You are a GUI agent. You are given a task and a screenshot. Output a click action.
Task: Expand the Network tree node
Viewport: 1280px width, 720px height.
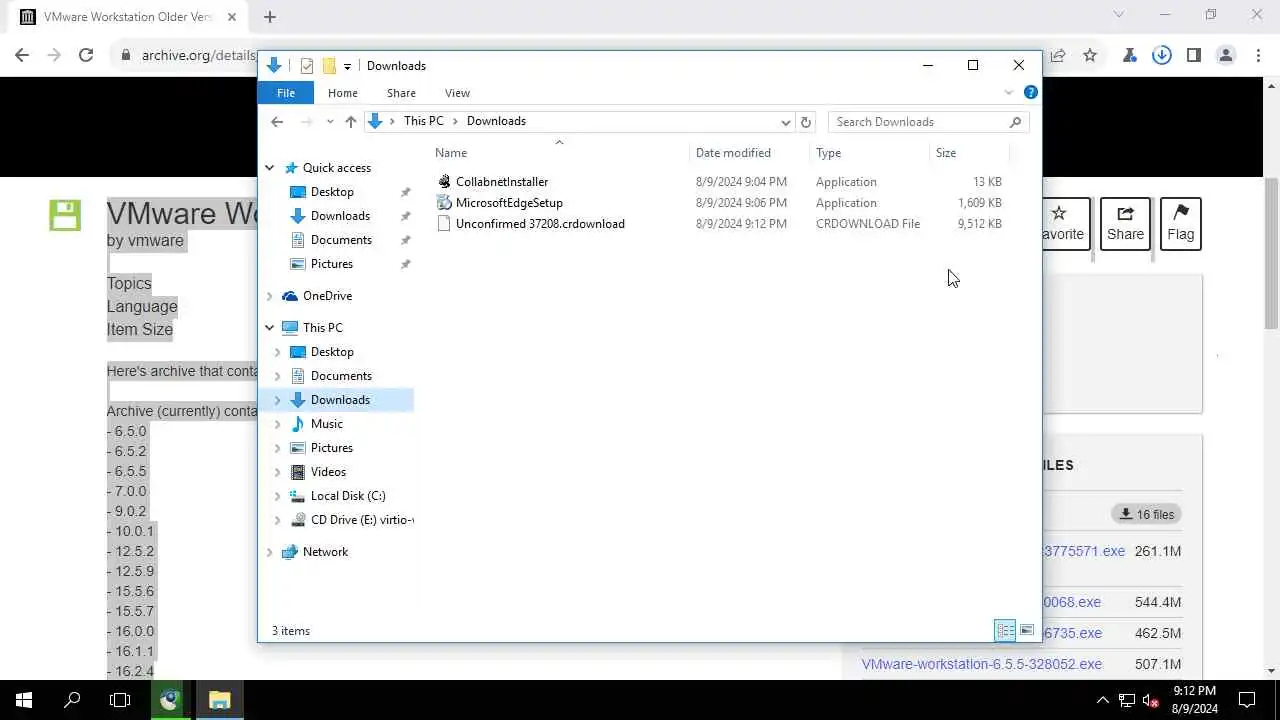tap(270, 552)
